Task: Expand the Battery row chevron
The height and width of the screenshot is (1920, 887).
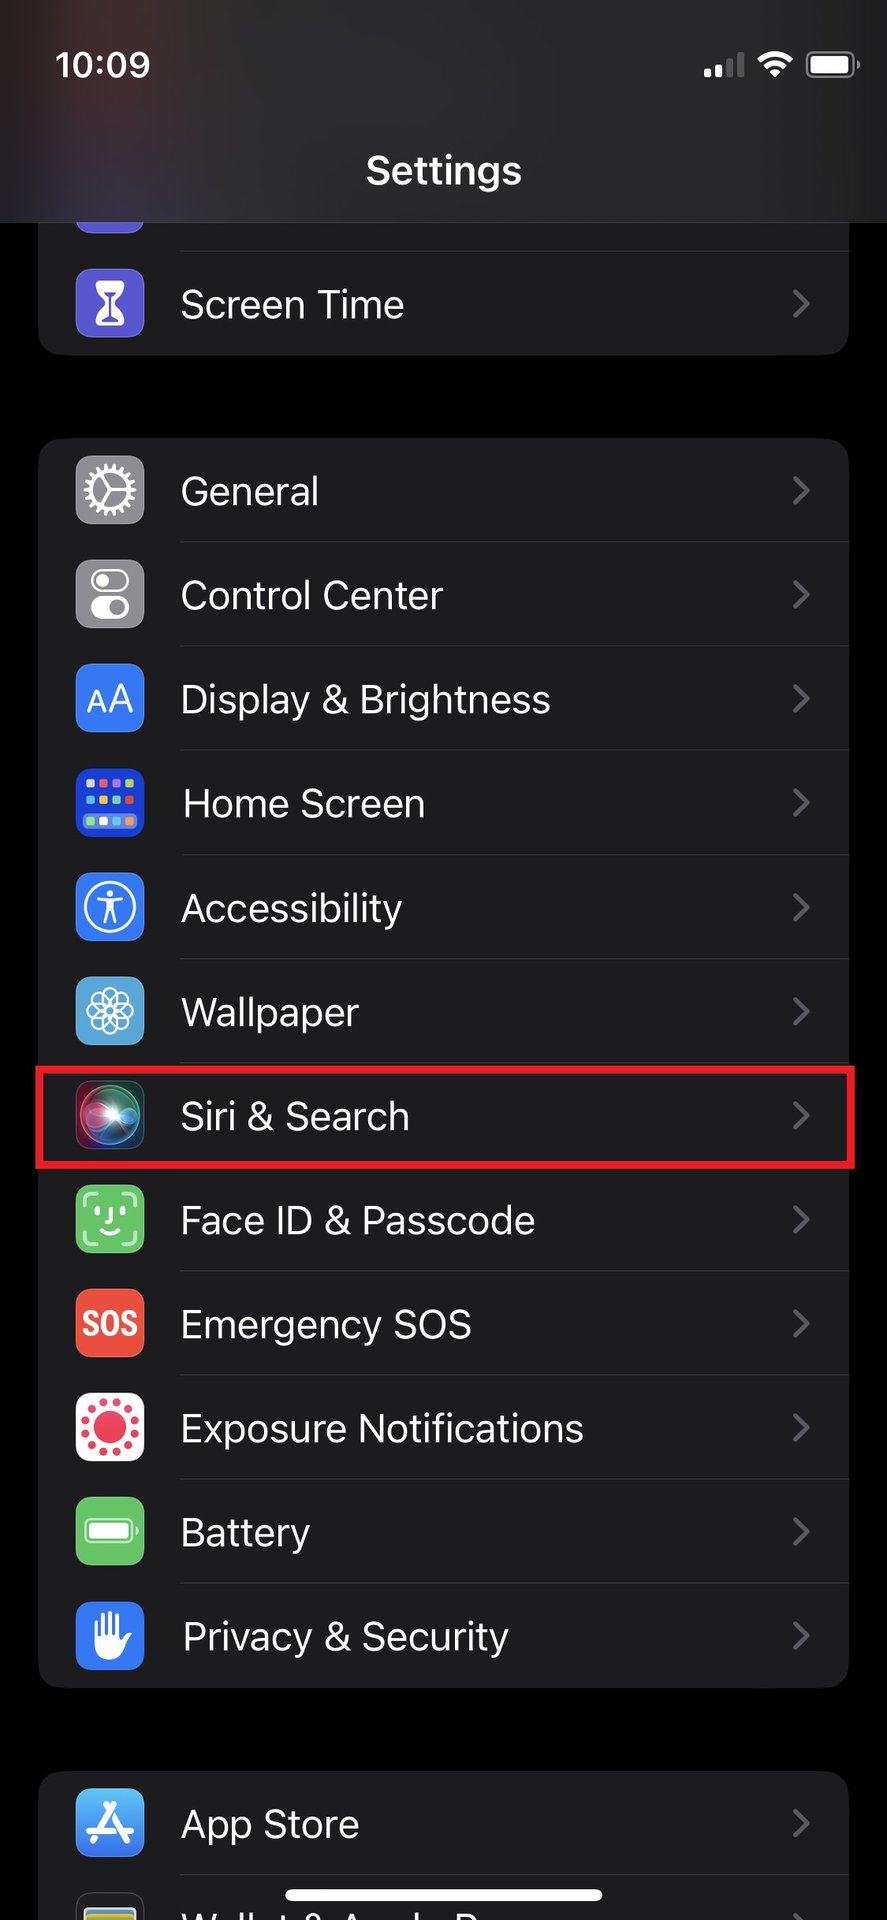Action: (800, 1531)
